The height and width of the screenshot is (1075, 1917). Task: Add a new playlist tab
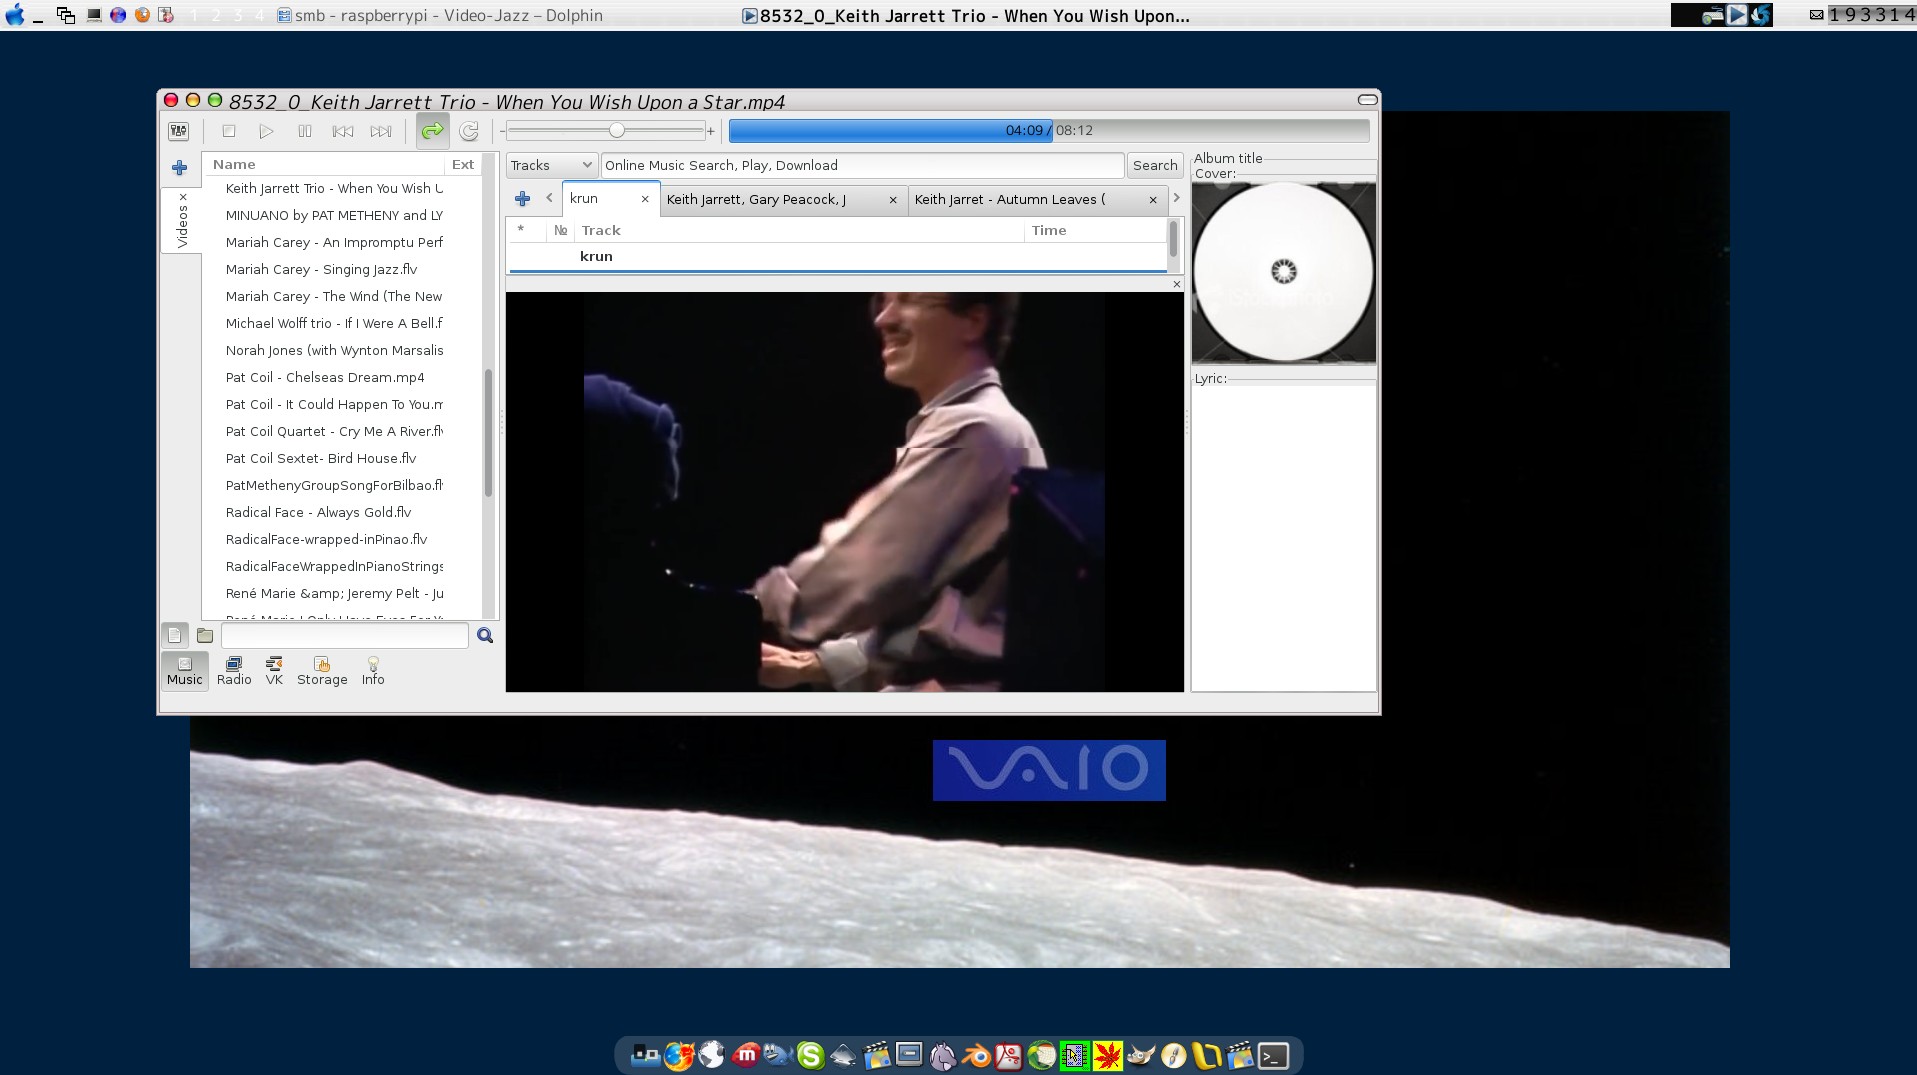[522, 199]
